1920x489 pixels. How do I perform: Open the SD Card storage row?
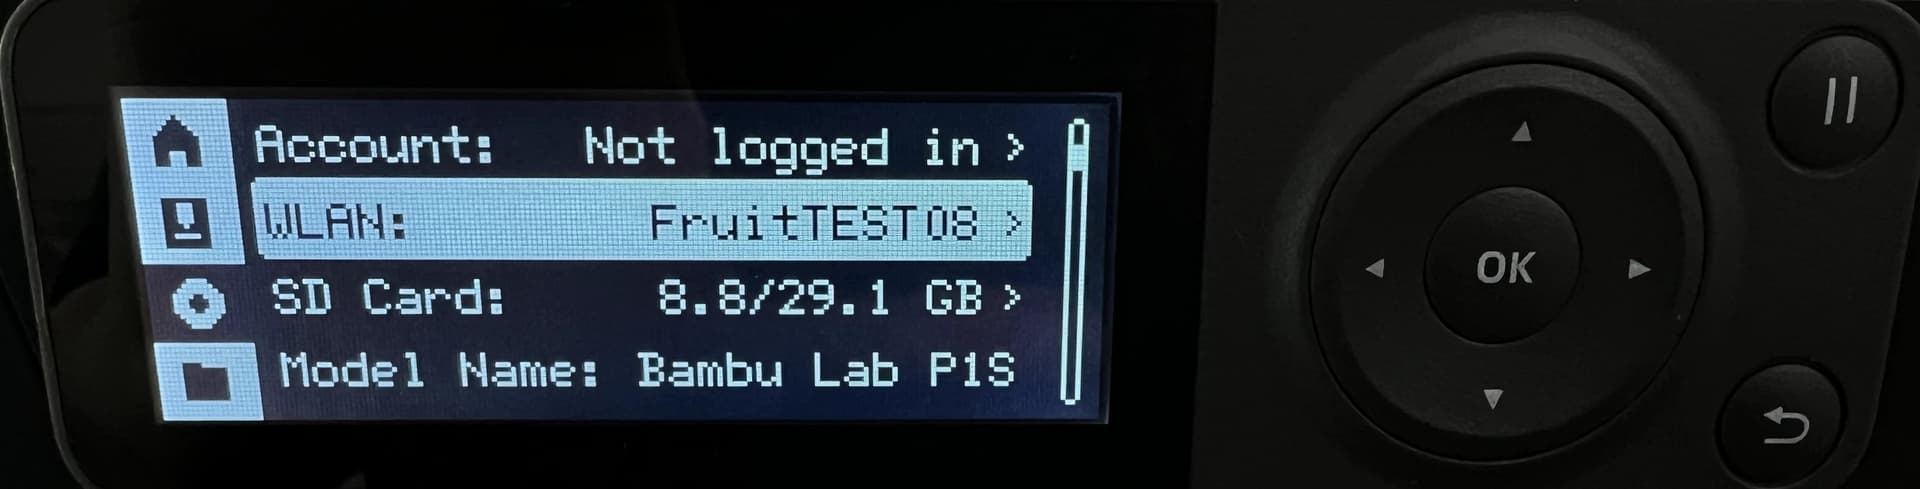646,298
